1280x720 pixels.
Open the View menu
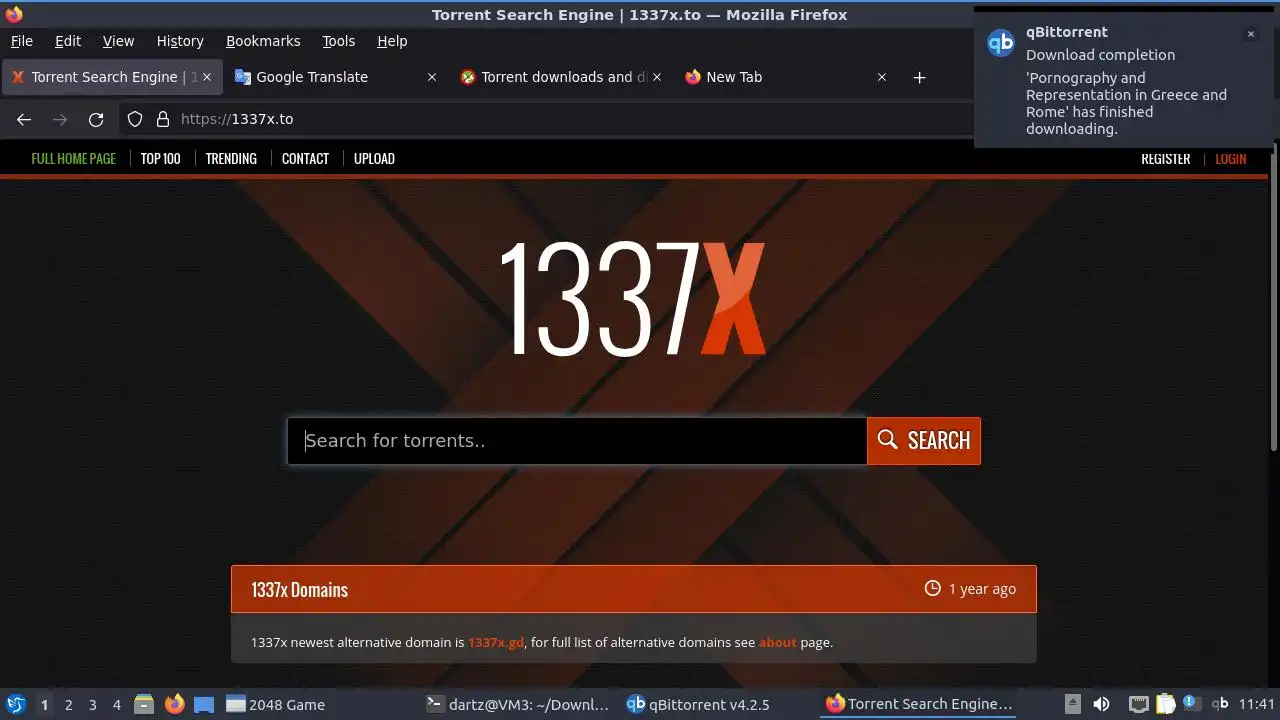point(118,41)
